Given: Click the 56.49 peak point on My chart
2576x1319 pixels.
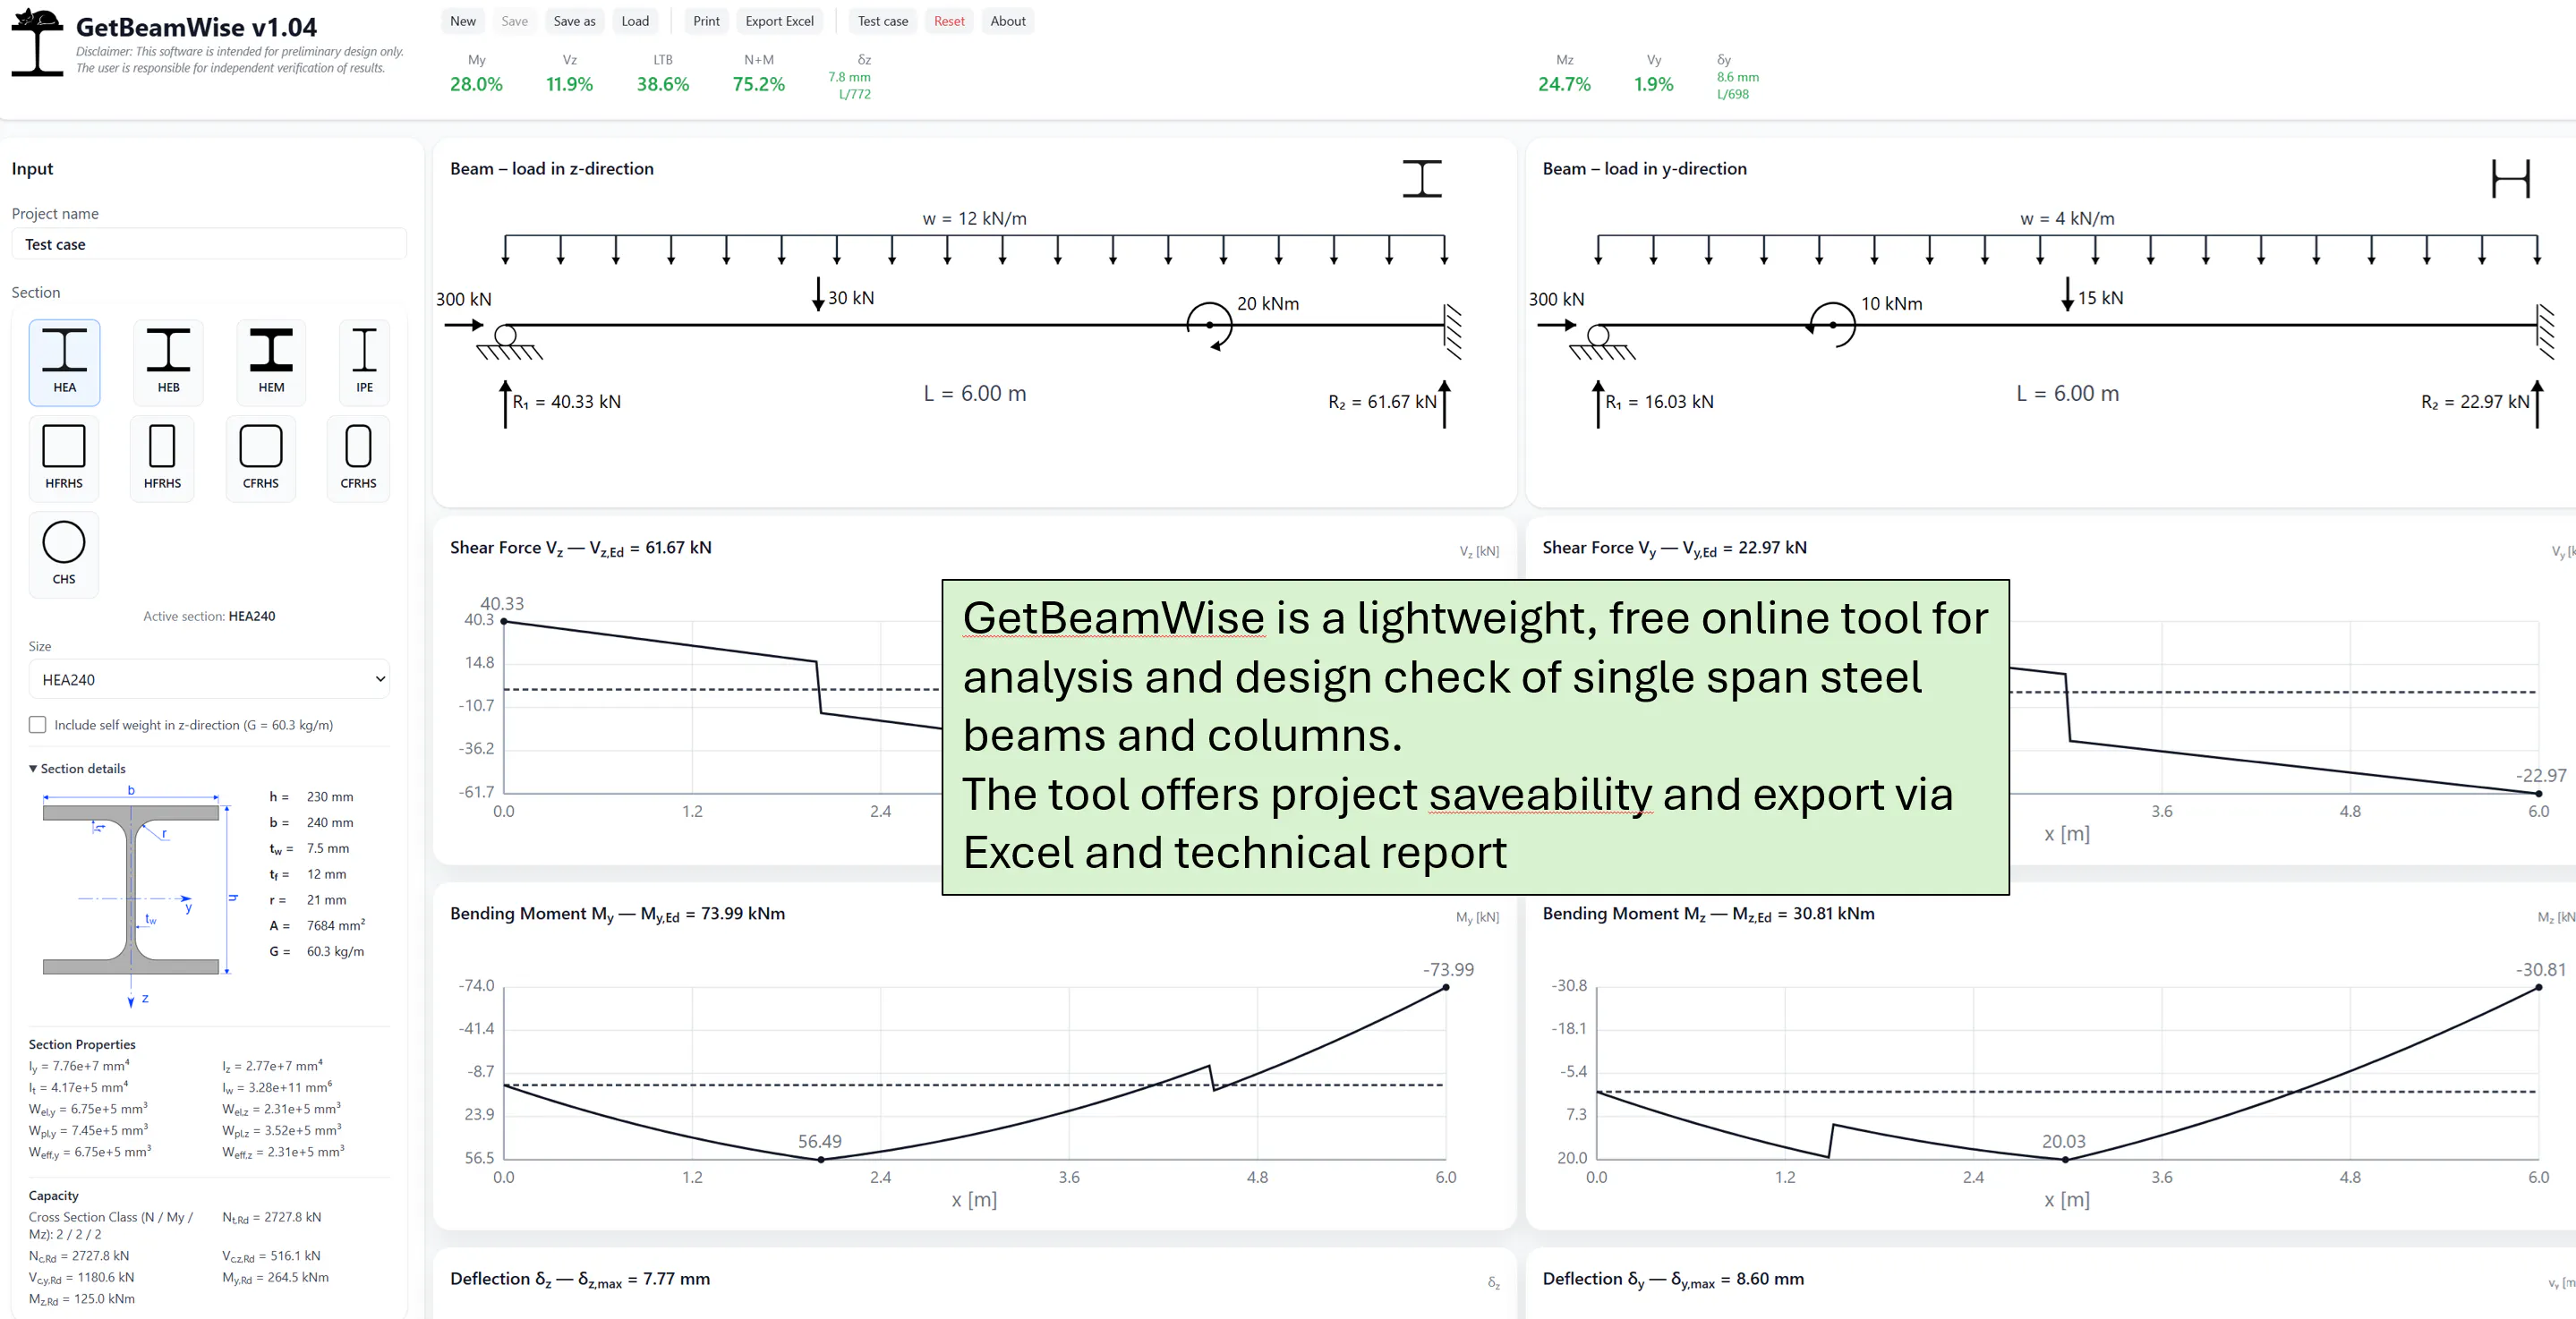Looking at the screenshot, I should click(821, 1159).
